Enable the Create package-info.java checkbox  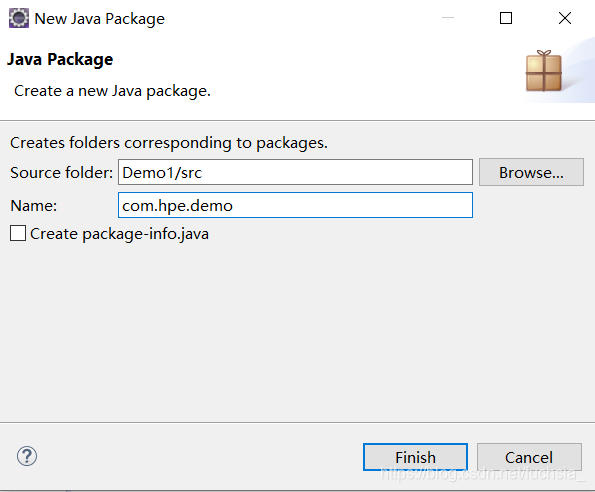[18, 233]
